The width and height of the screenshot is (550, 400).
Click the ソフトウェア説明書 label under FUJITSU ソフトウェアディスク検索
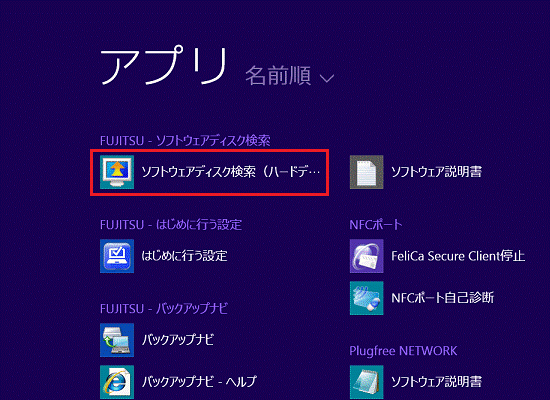(437, 172)
